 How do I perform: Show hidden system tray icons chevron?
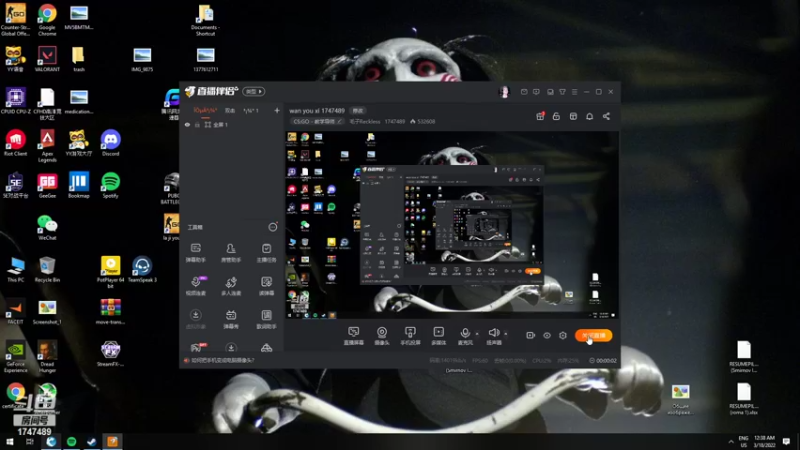click(731, 441)
